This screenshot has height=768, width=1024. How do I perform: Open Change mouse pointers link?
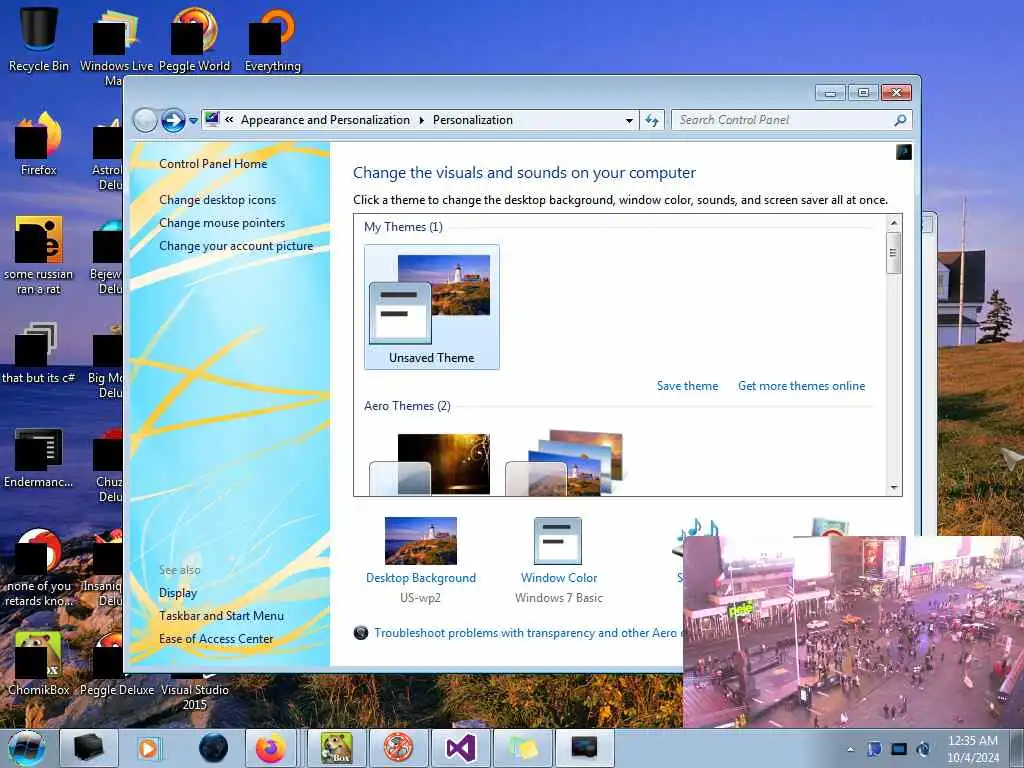(222, 223)
